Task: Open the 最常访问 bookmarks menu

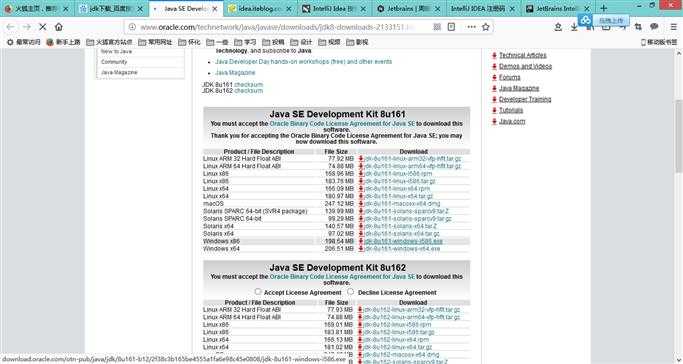Action: tap(24, 42)
